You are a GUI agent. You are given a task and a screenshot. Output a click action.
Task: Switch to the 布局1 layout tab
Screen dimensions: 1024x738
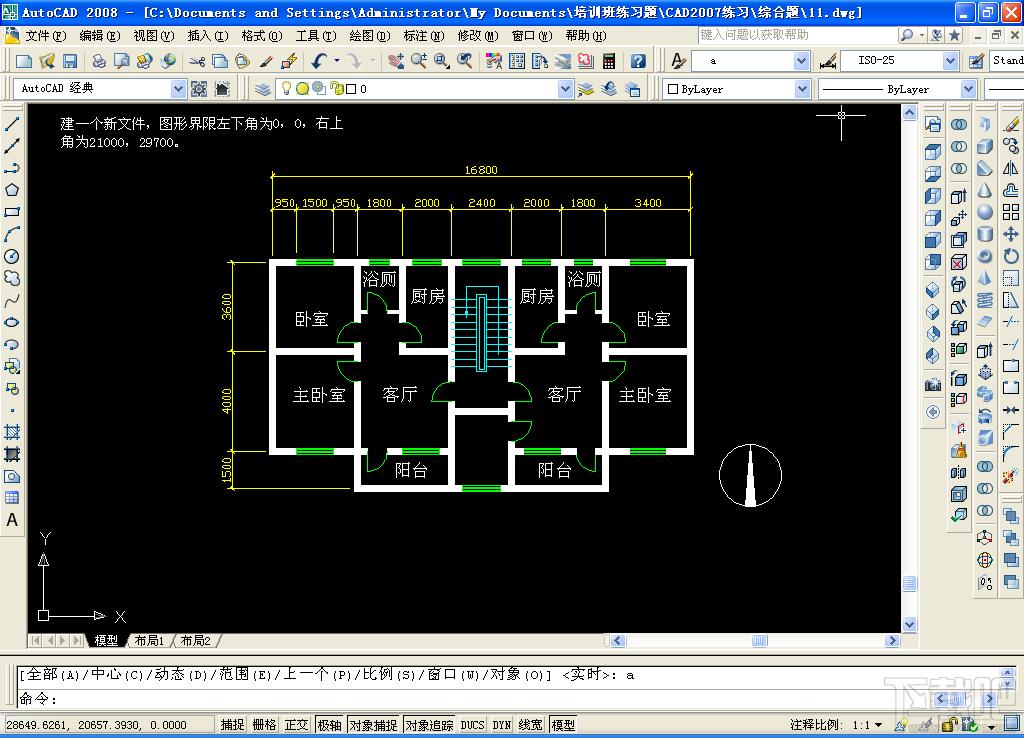click(150, 641)
